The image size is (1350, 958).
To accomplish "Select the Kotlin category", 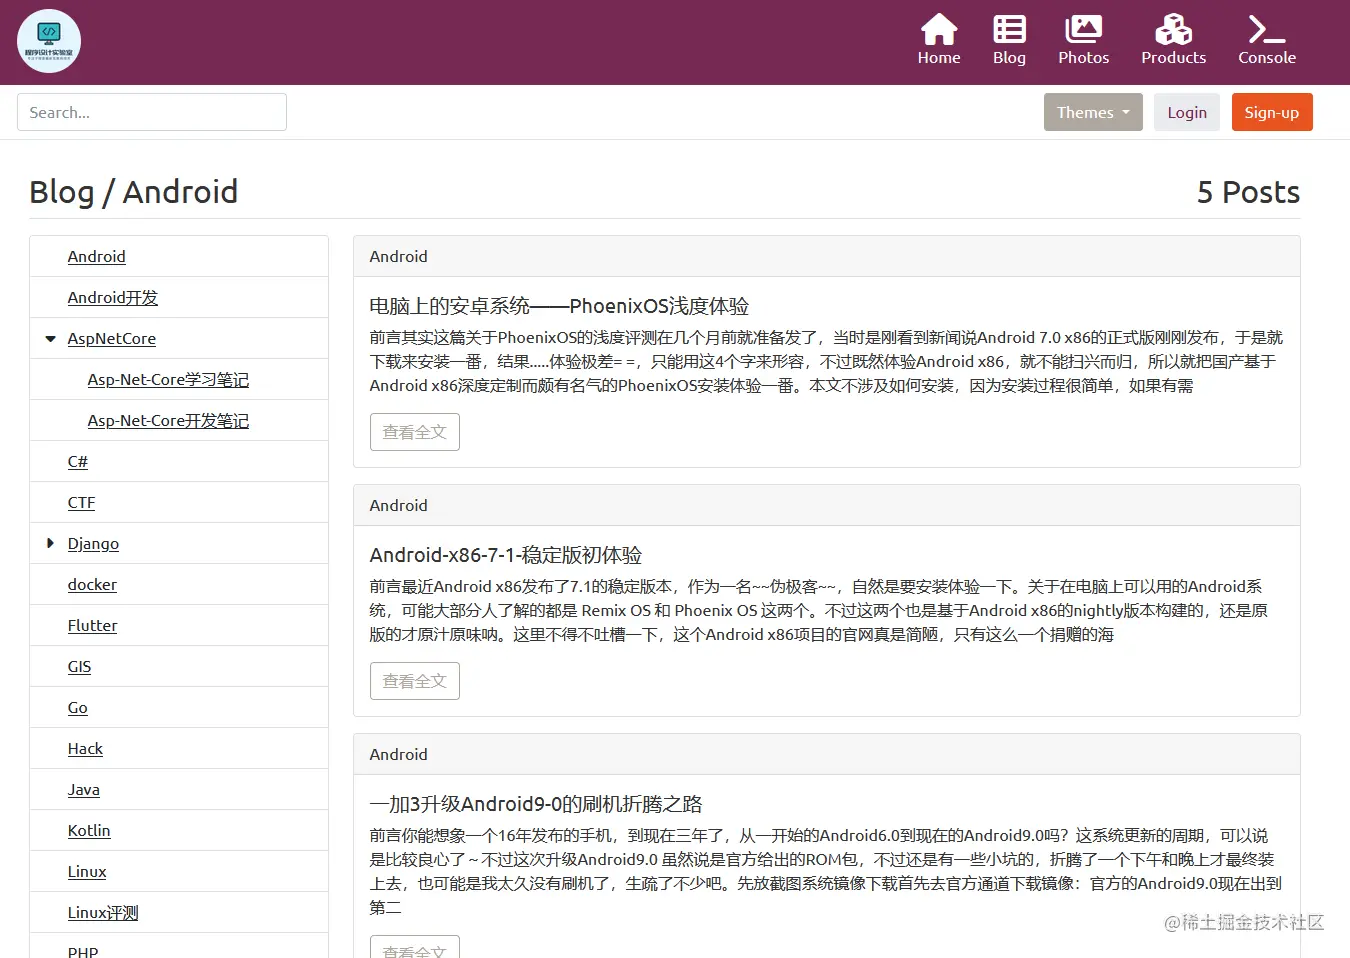I will tap(89, 830).
